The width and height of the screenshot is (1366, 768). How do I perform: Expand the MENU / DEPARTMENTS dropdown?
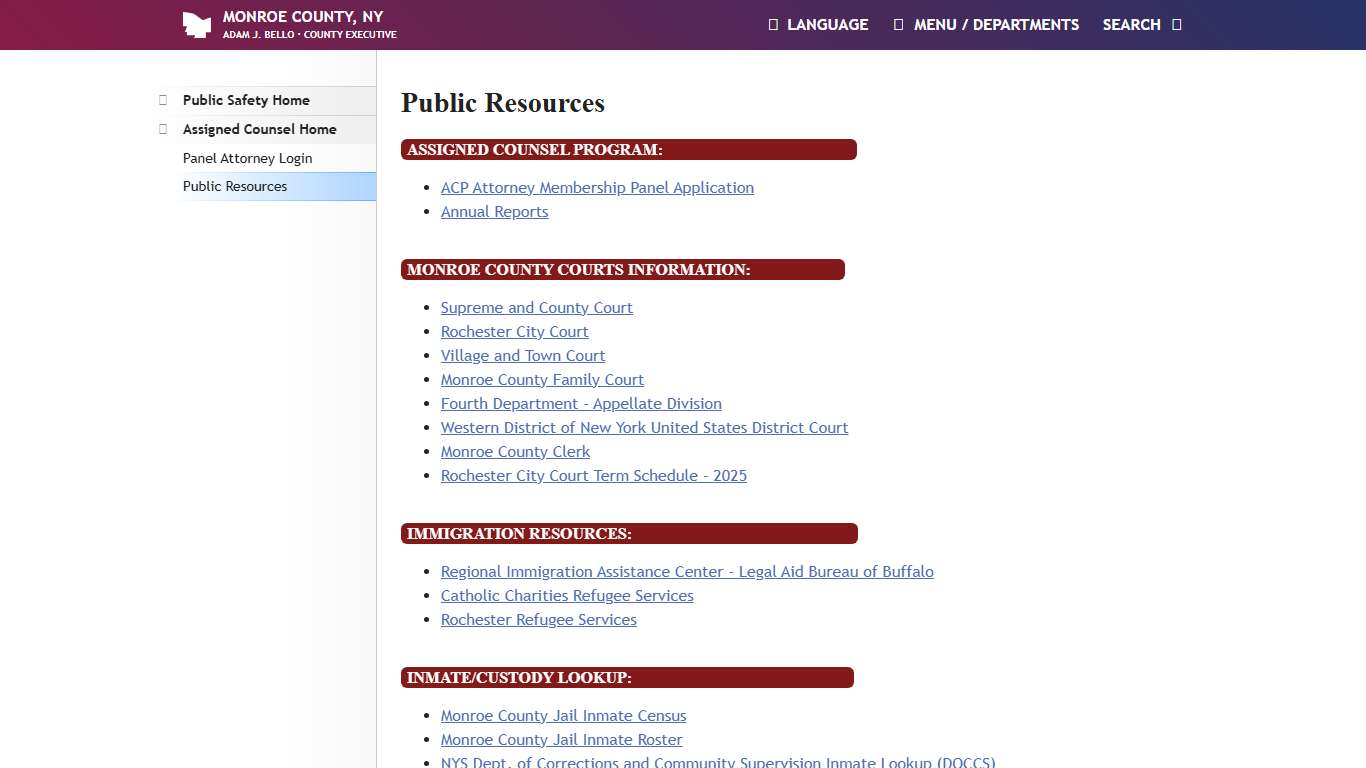(996, 24)
